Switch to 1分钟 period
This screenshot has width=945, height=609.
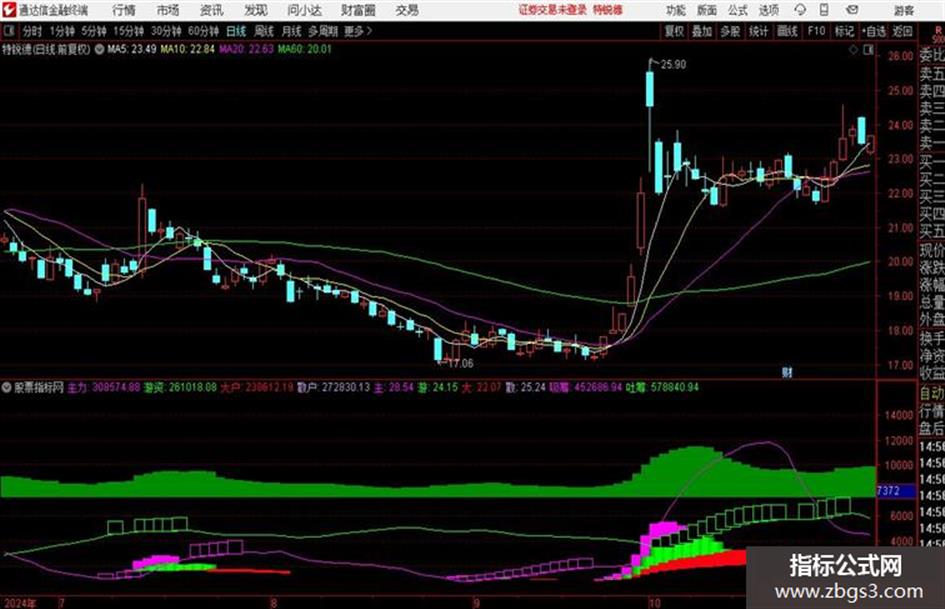click(x=62, y=31)
